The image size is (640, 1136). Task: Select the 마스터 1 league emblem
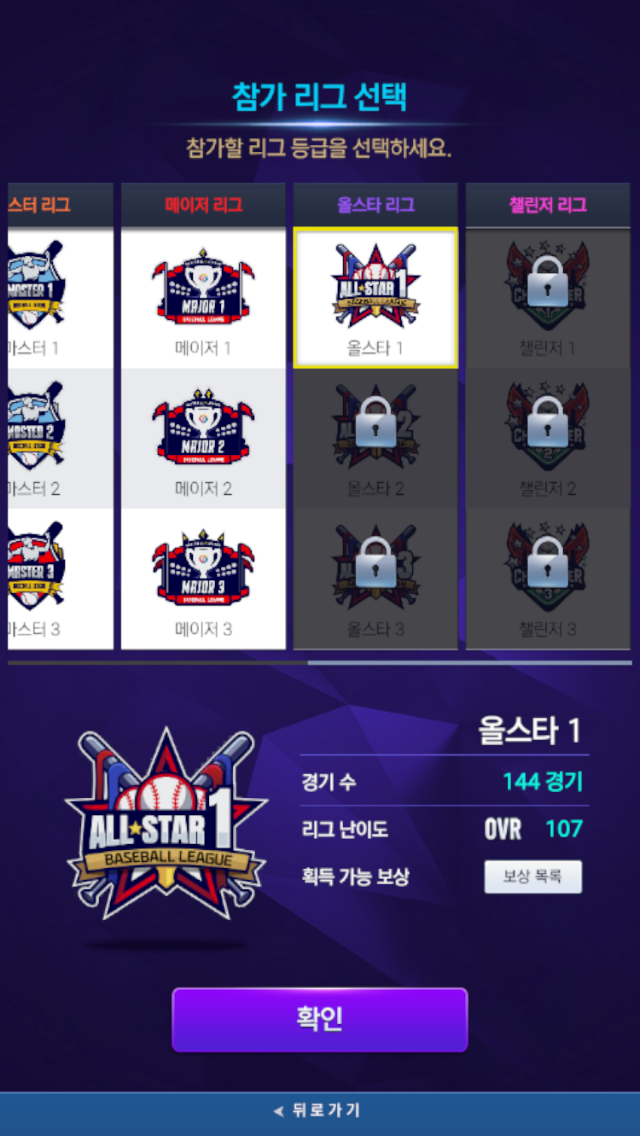click(36, 283)
